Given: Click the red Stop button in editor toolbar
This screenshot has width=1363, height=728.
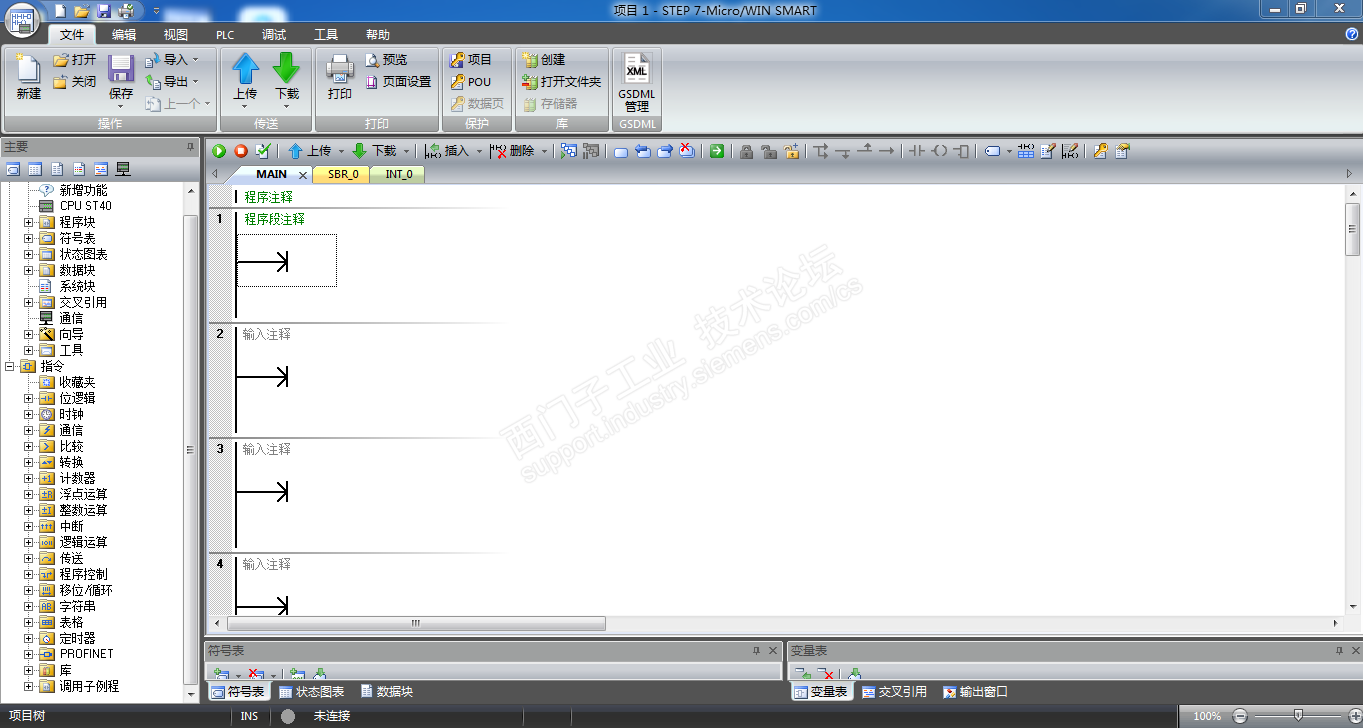Looking at the screenshot, I should tap(241, 151).
